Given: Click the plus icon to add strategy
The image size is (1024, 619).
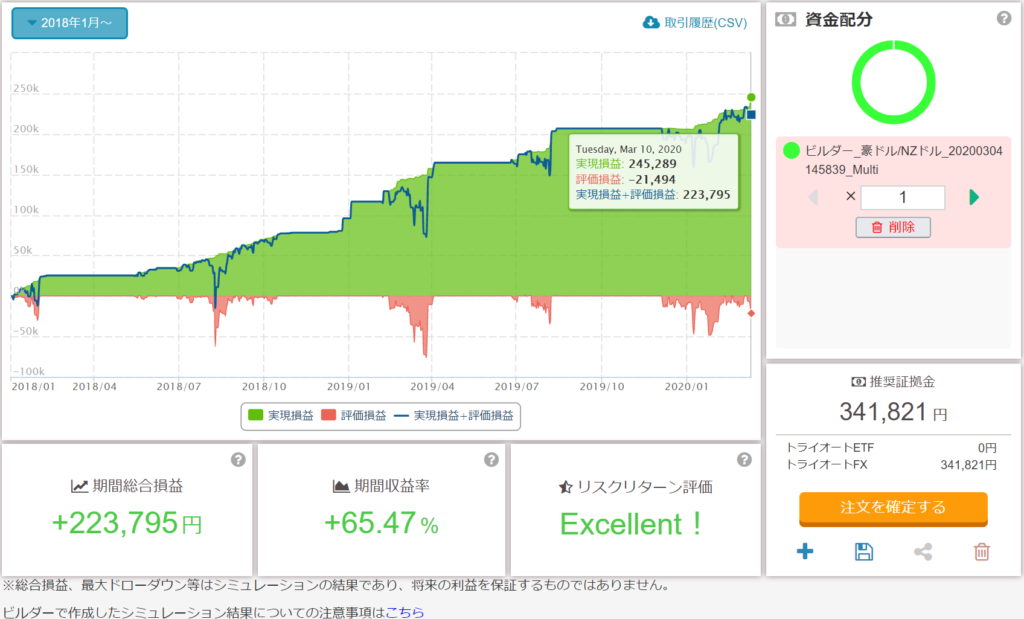Looking at the screenshot, I should [x=805, y=551].
